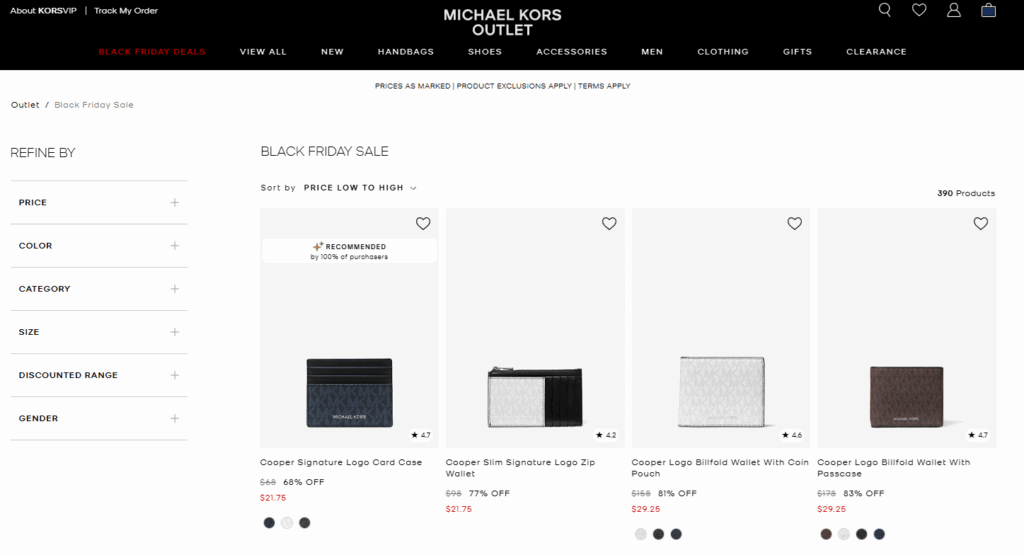The width and height of the screenshot is (1024, 555).
Task: Favorite the Cooper Slim Signature Zip Wallet
Action: point(609,224)
